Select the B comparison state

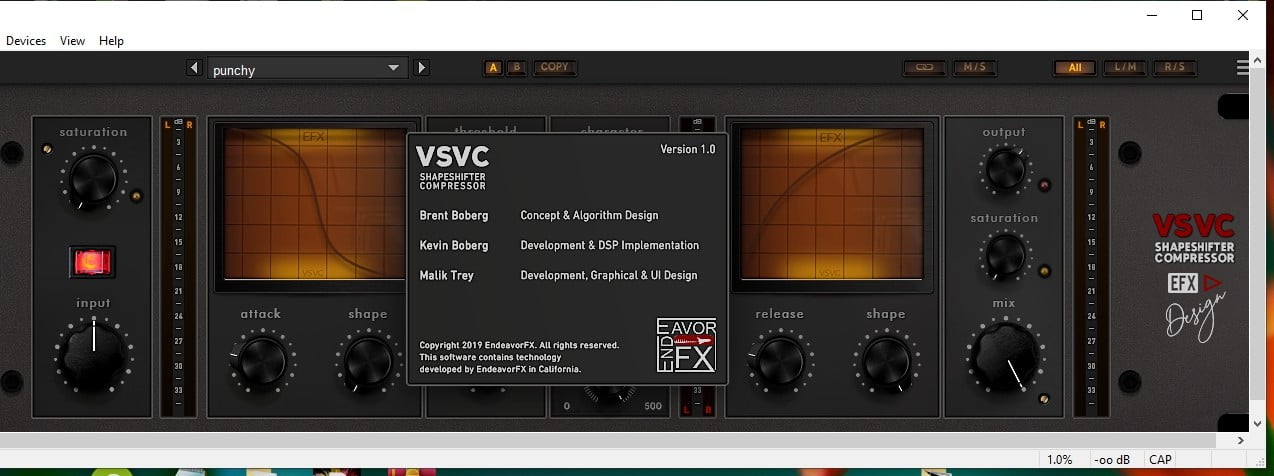pyautogui.click(x=516, y=68)
